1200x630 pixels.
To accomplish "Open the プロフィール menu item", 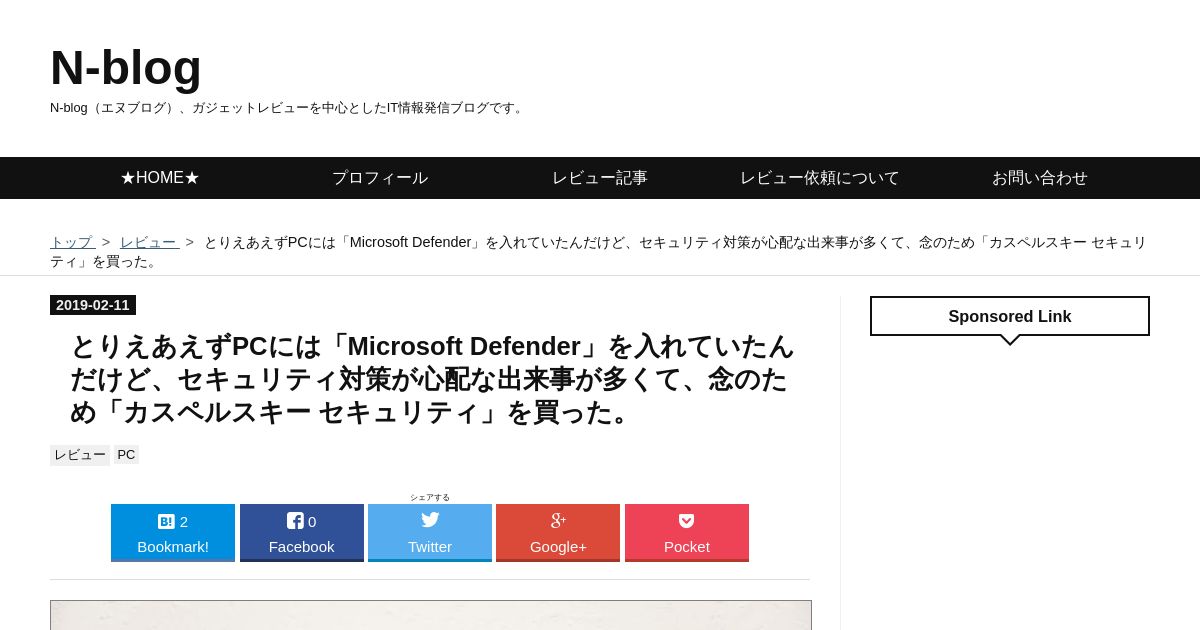I will pos(380,178).
